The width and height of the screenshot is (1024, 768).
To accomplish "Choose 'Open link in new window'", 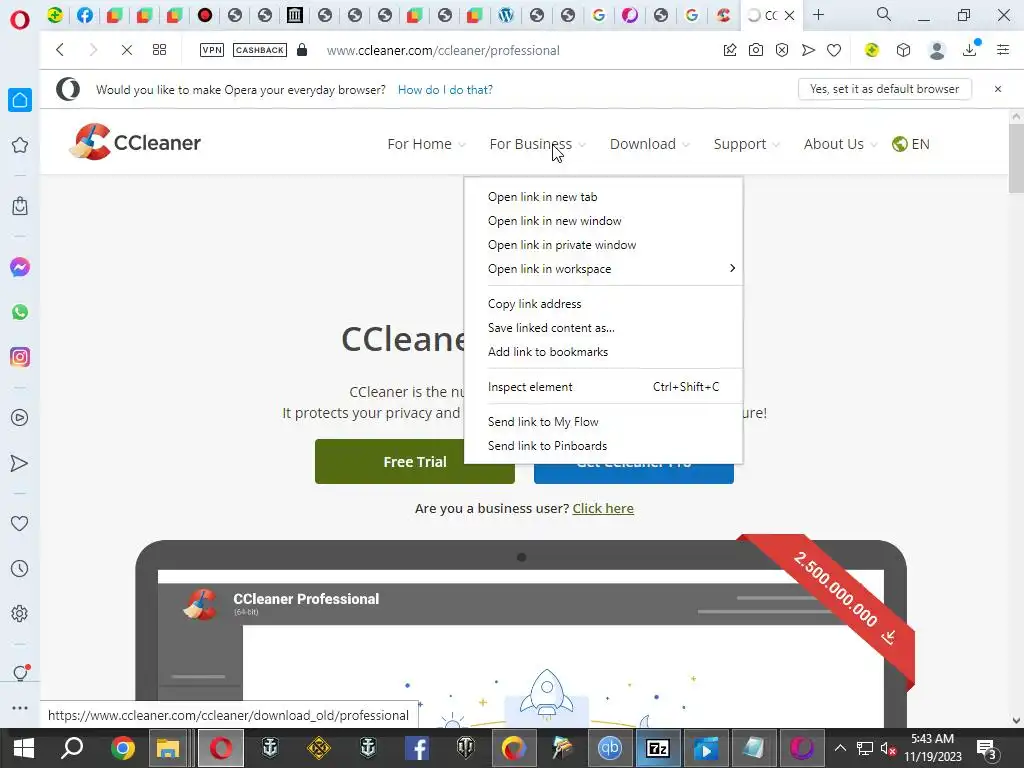I will click(x=603, y=221).
